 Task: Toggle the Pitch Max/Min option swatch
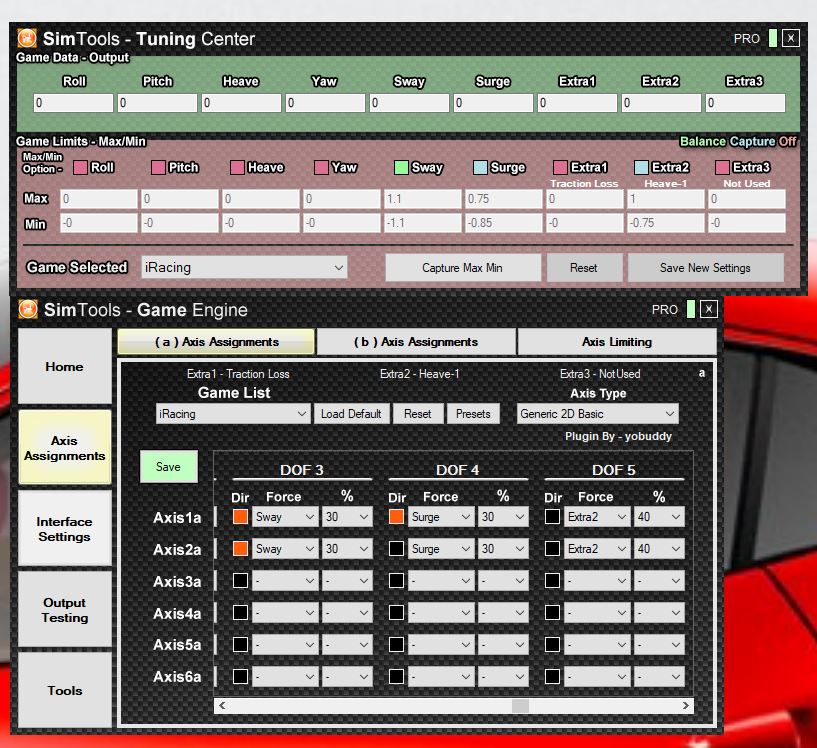pyautogui.click(x=158, y=167)
